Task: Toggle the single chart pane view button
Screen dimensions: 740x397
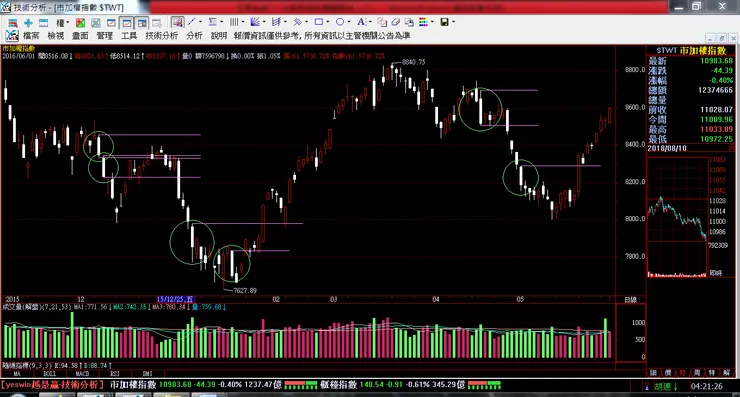Action: 126,23
